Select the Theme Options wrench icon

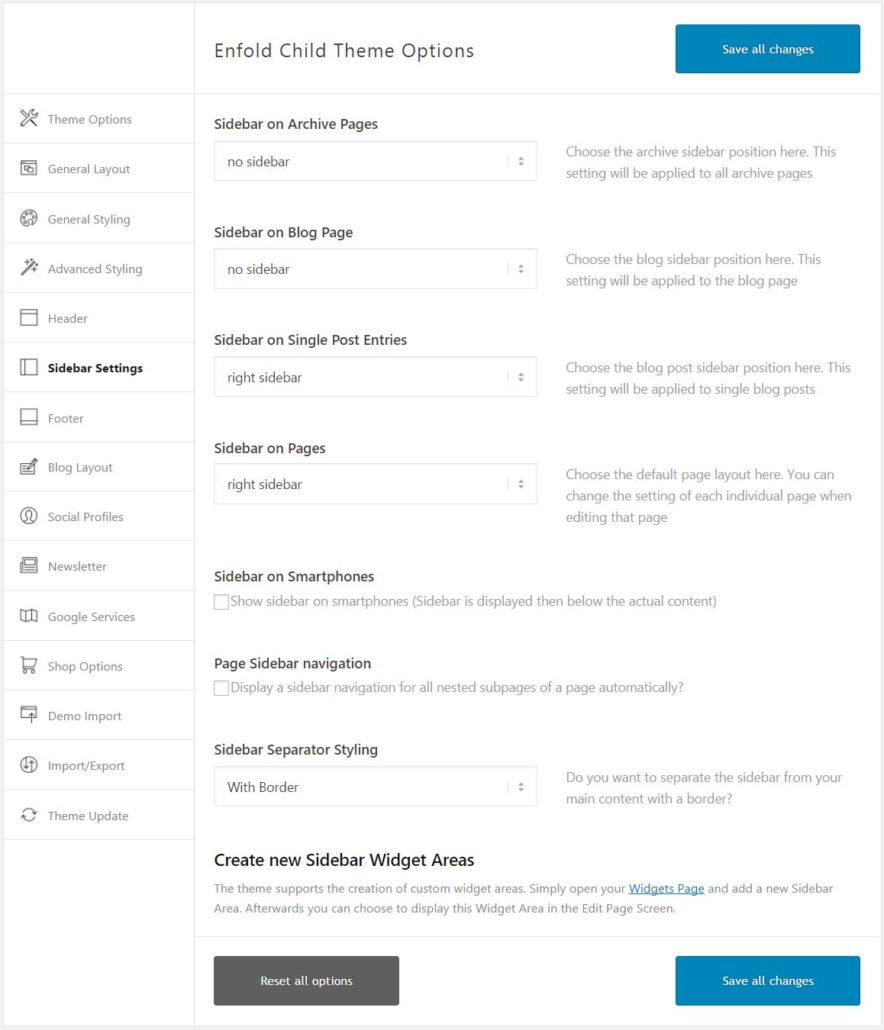(x=27, y=118)
